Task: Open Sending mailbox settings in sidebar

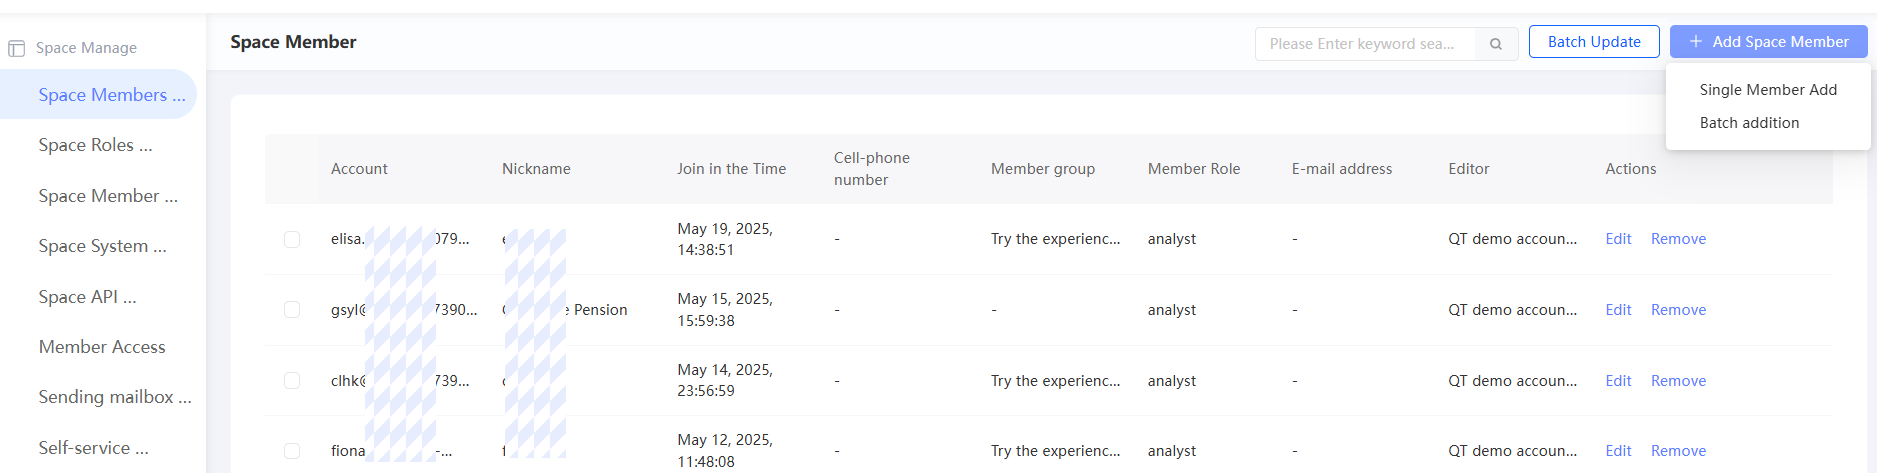Action: tap(115, 397)
